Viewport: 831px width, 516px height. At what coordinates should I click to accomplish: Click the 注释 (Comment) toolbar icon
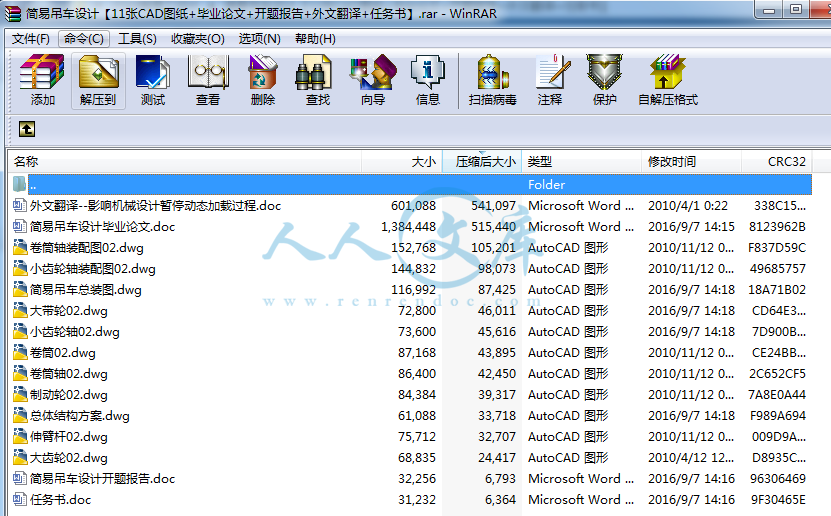click(x=550, y=81)
